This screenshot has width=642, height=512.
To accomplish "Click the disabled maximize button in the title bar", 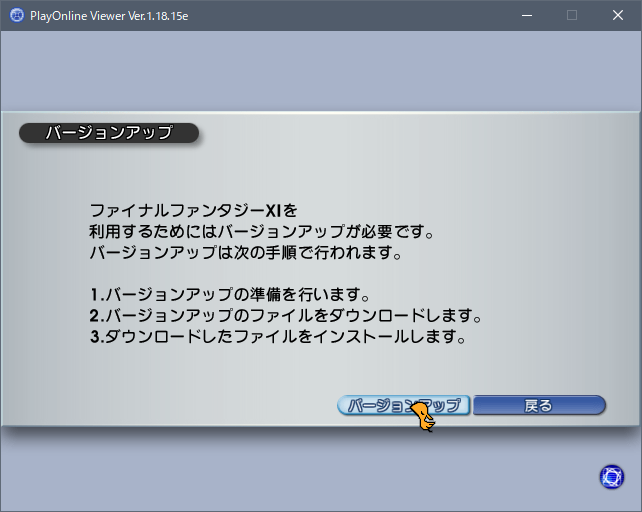I will click(572, 16).
